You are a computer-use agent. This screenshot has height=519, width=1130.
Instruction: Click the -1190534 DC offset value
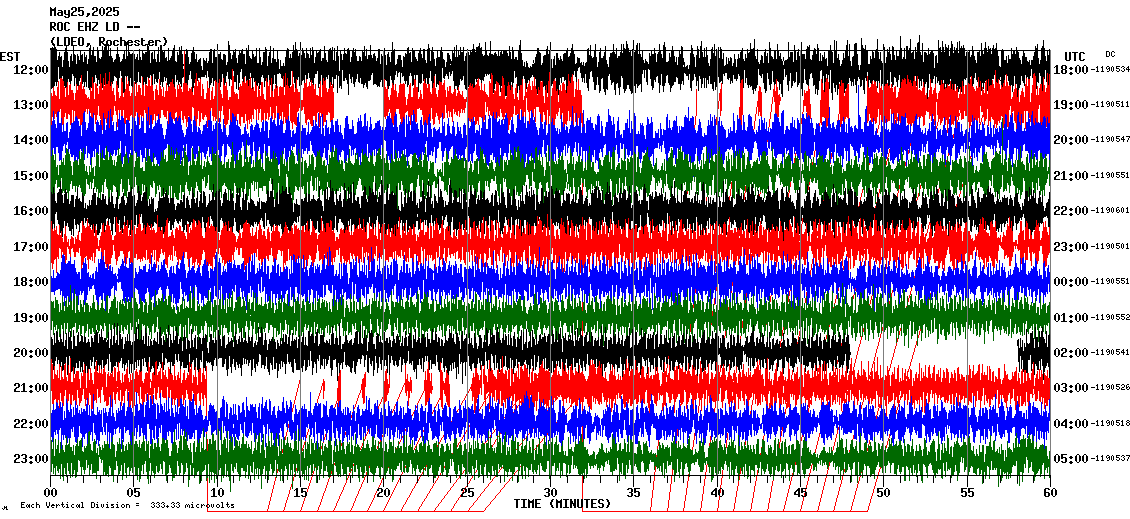[1109, 70]
